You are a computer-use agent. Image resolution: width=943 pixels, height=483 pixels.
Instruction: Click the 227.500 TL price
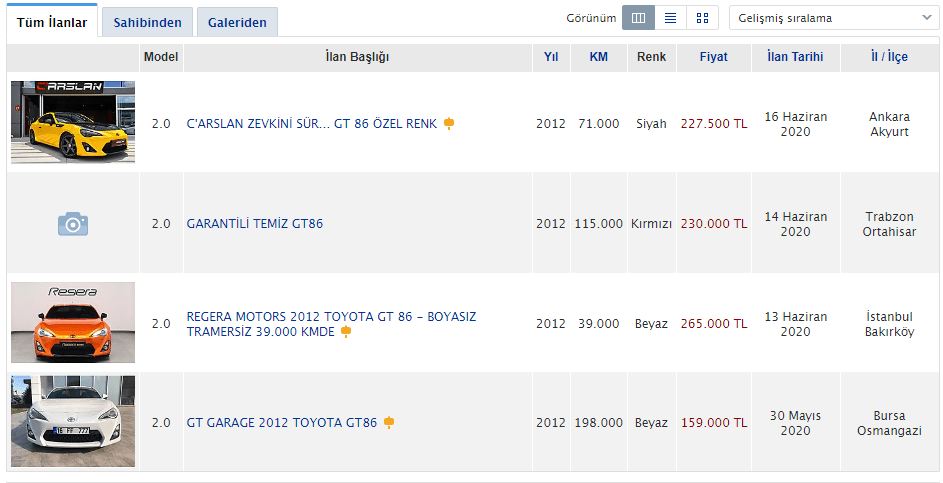click(714, 124)
